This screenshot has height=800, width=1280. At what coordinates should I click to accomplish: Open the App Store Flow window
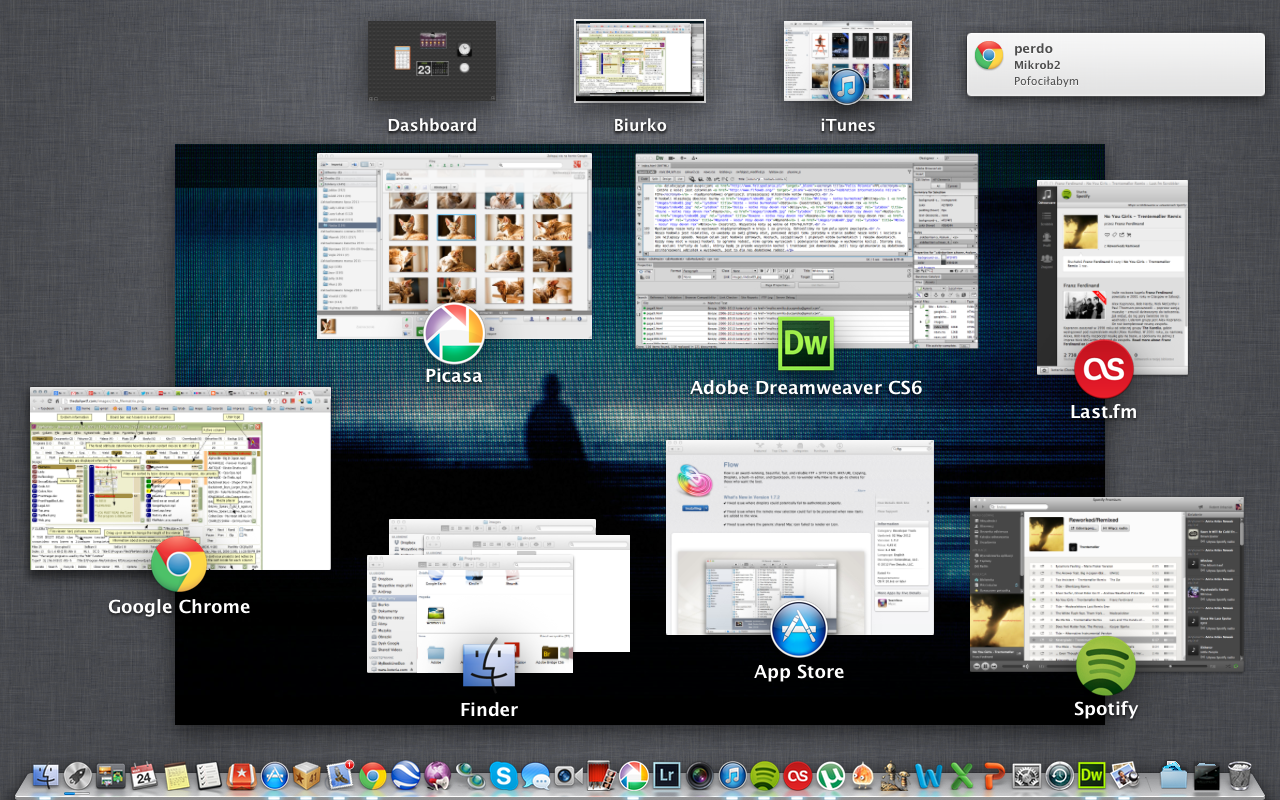pos(800,537)
